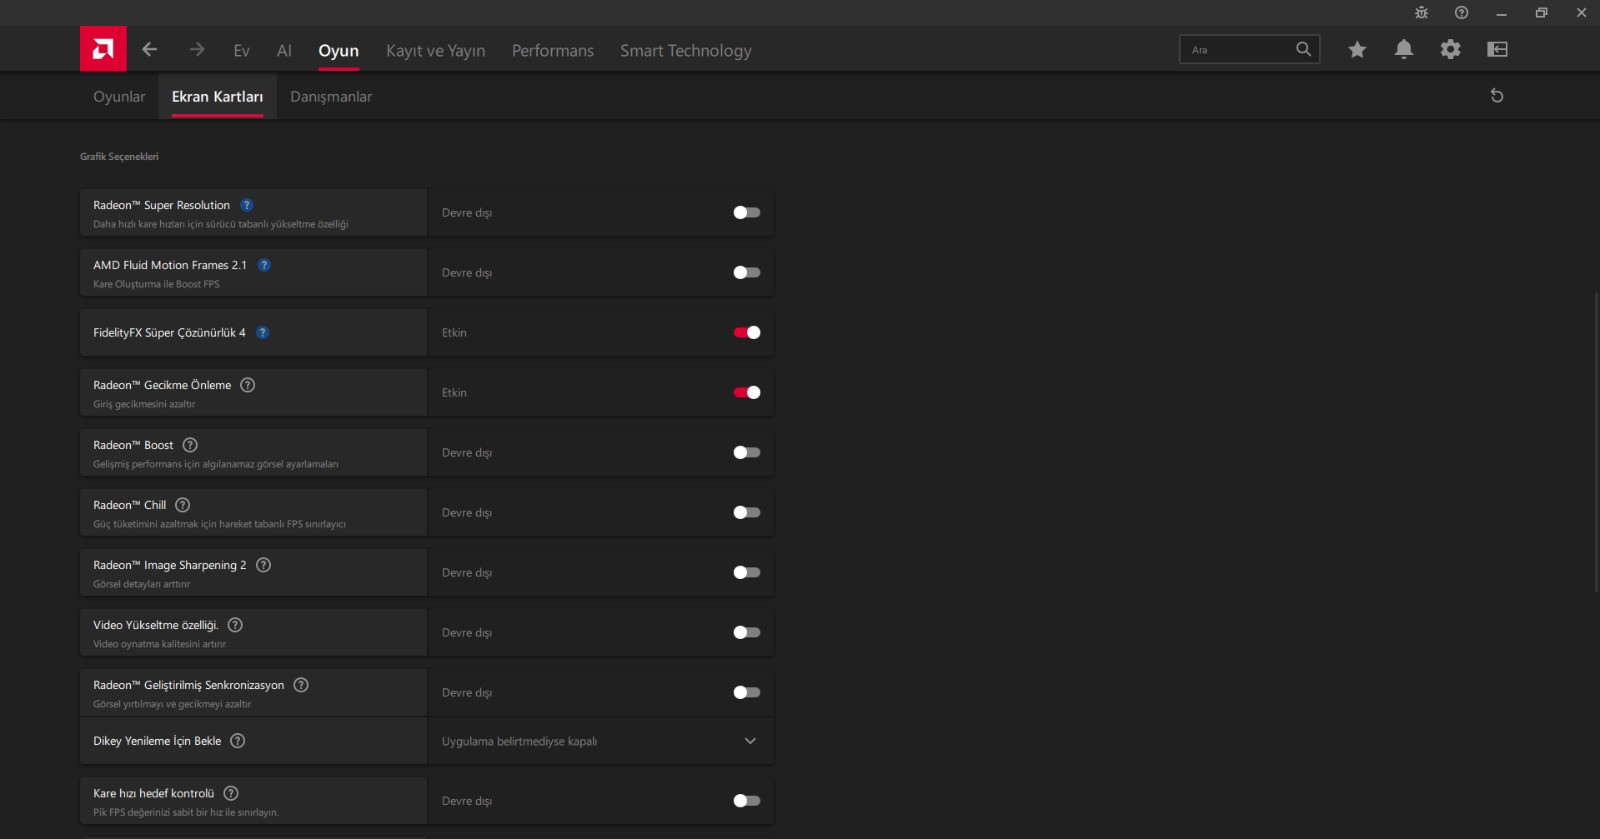Enable Radeon Geliştirilmiş Senkronizasyon toggle
The height and width of the screenshot is (839, 1600).
(747, 693)
